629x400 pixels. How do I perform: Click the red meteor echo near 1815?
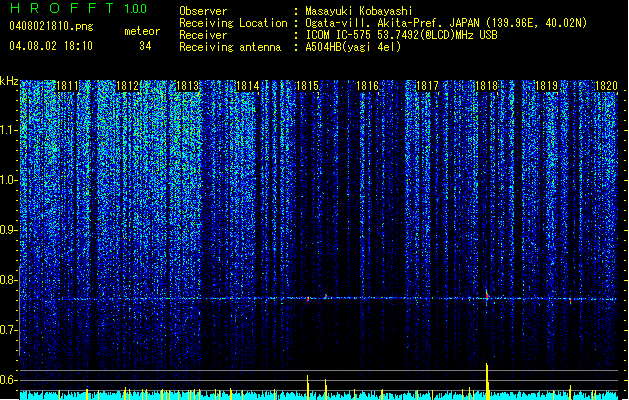point(308,299)
